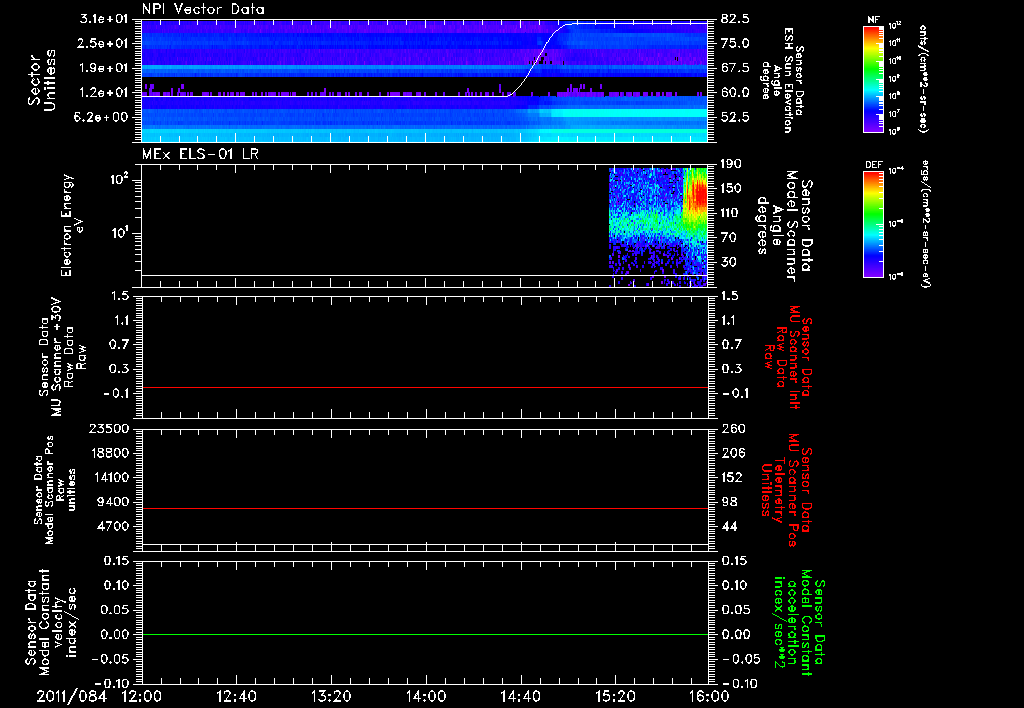Viewport: 1024px width, 708px height.
Task: Click the '206' telemetry tick value
Action: 732,453
